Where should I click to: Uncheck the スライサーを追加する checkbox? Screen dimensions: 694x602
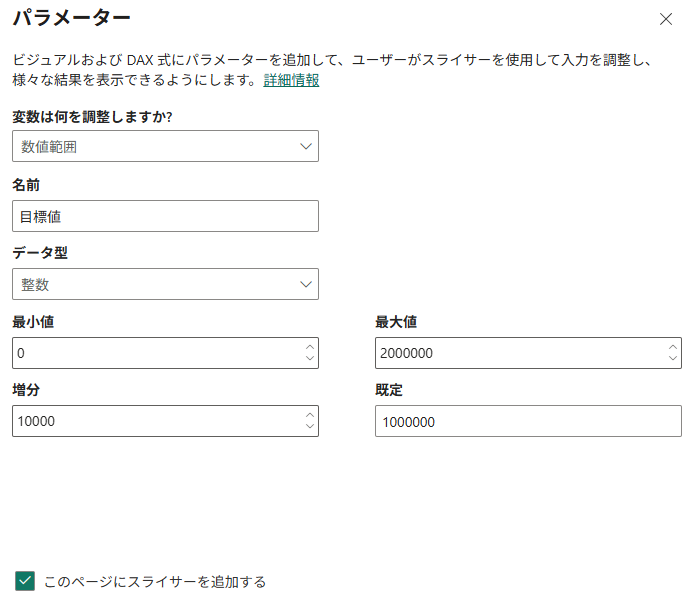[25, 581]
